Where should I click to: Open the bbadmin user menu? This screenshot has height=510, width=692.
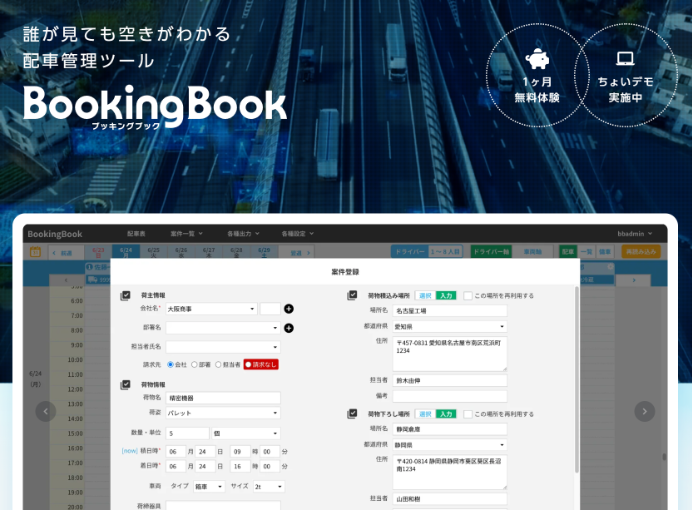tap(635, 234)
